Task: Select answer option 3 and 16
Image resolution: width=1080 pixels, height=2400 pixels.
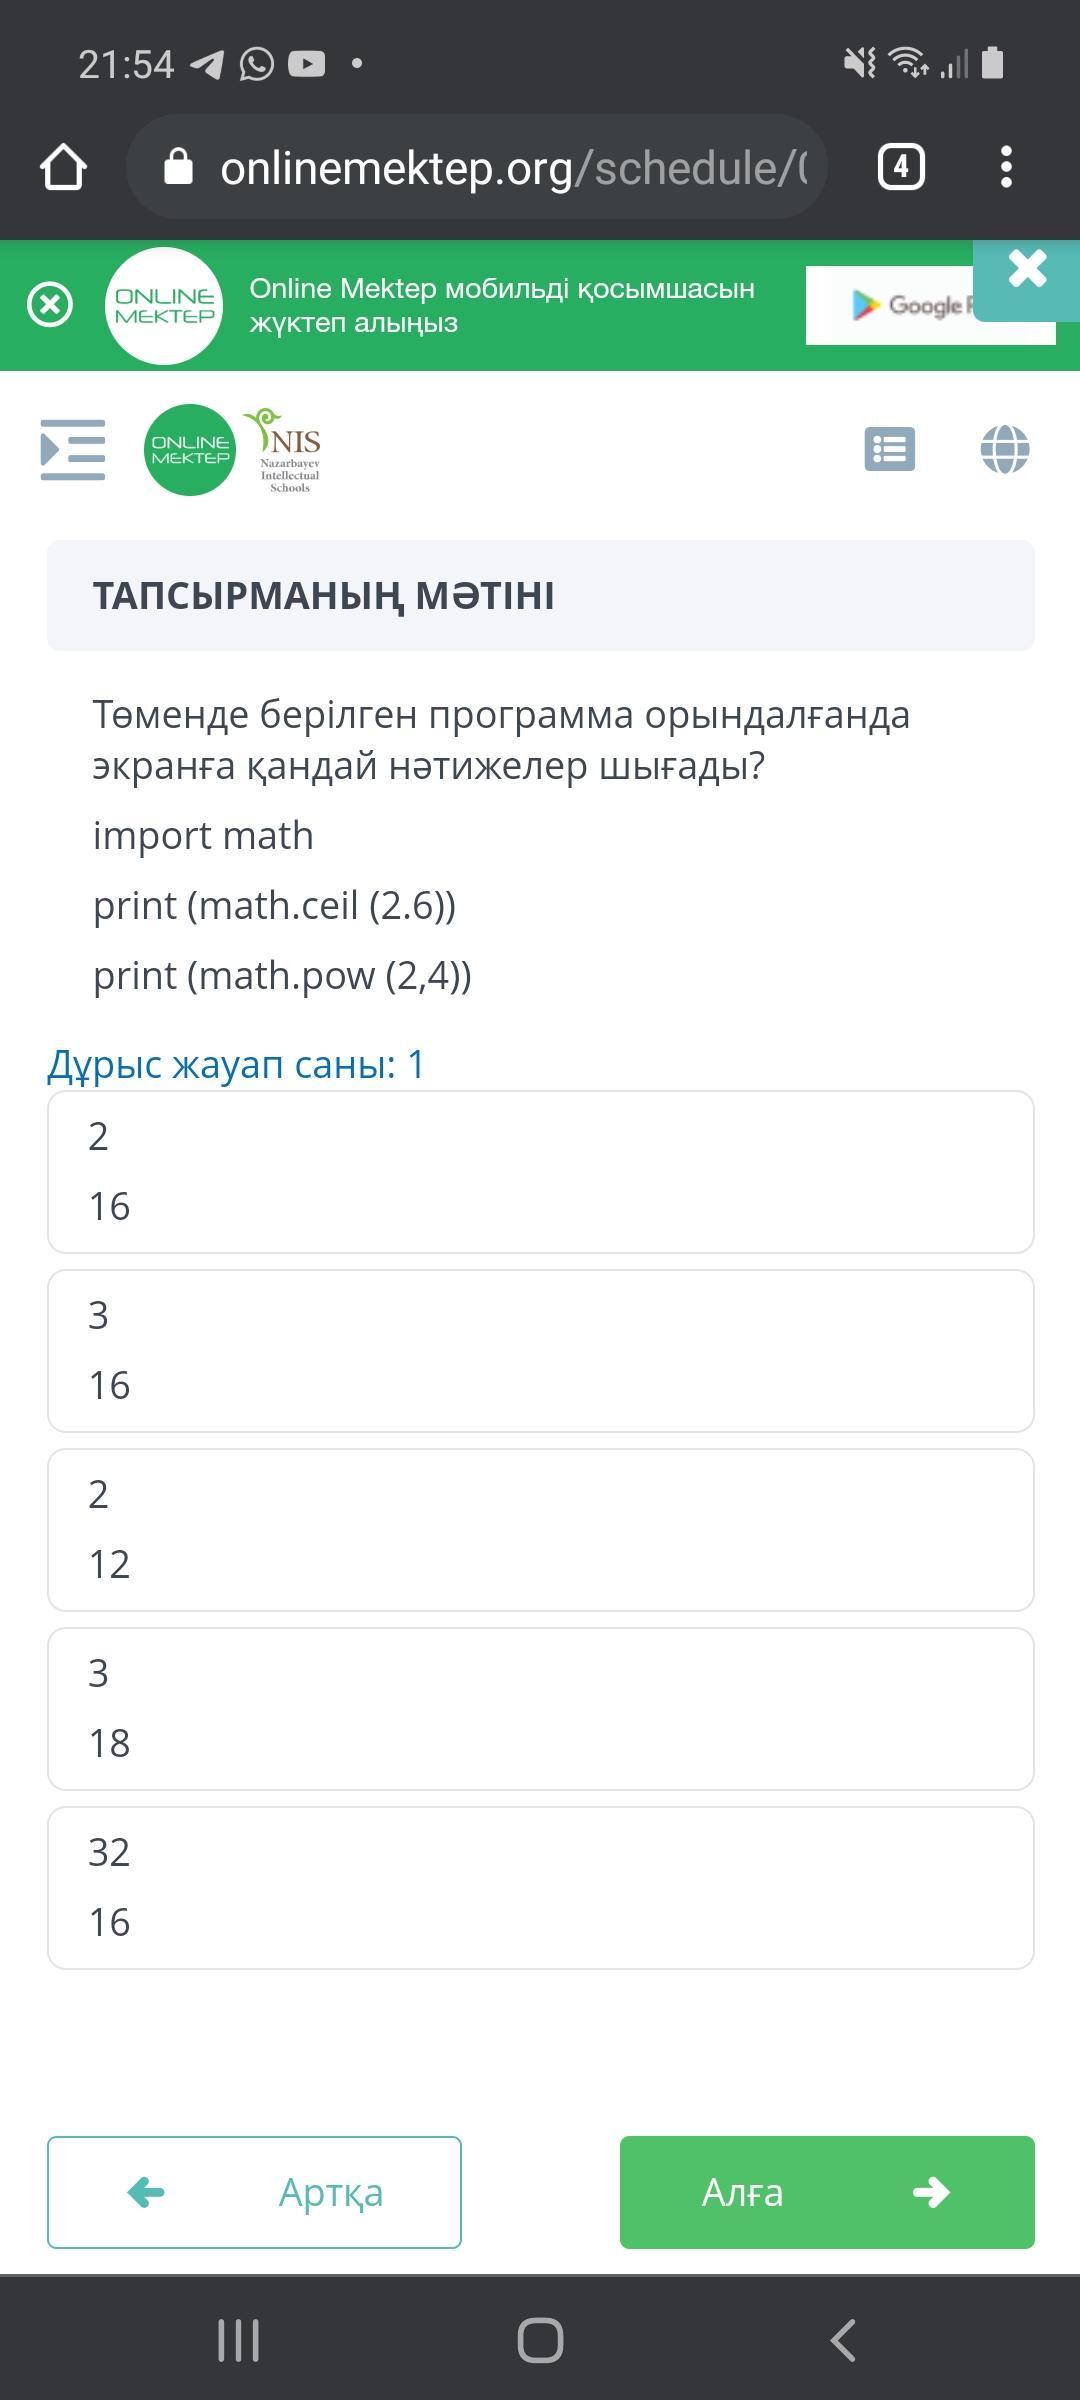Action: (540, 1351)
